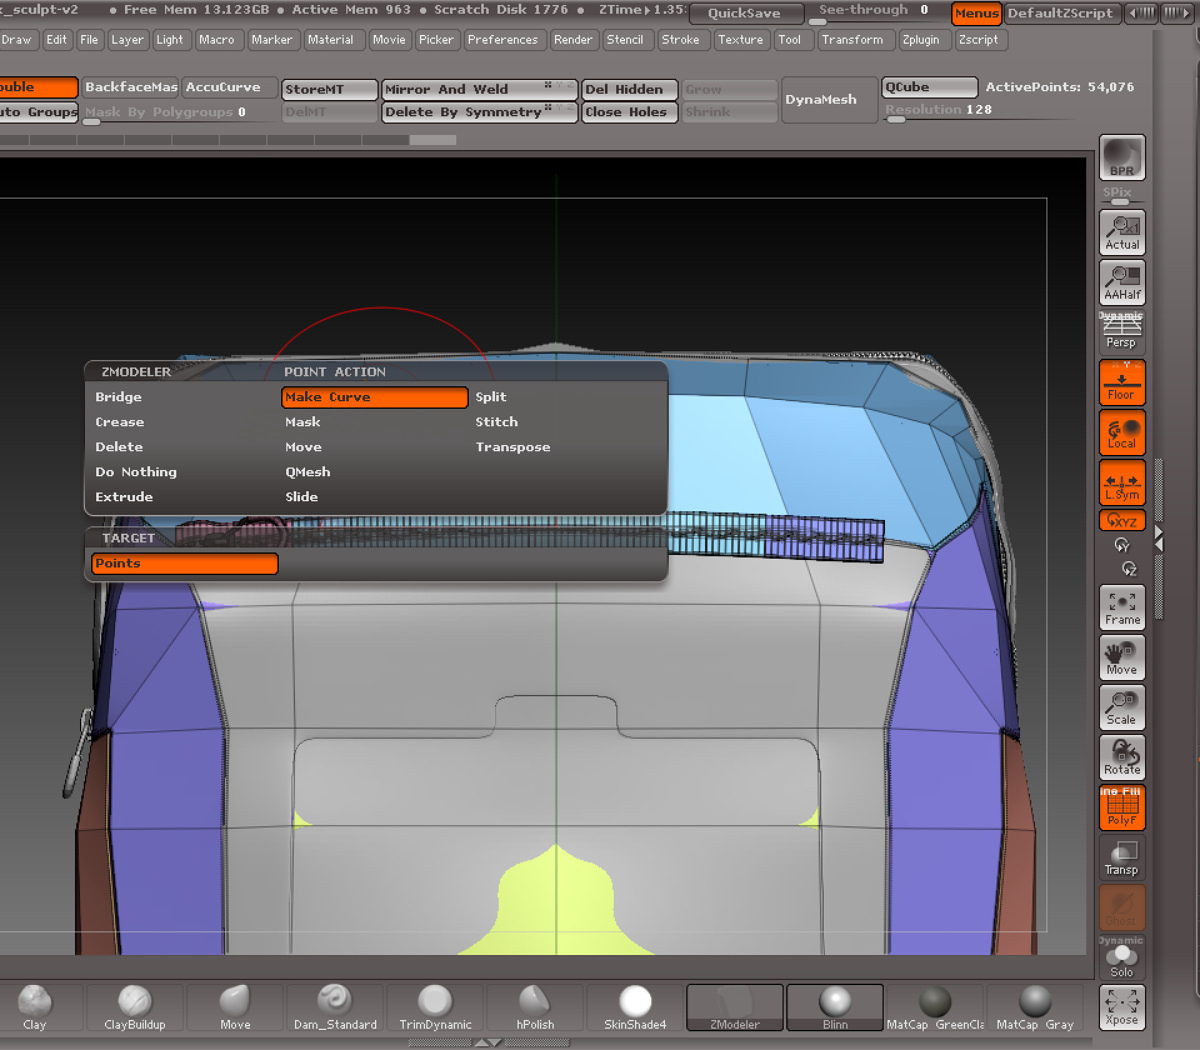Image resolution: width=1200 pixels, height=1050 pixels.
Task: Select the ZModeler brush
Action: (735, 1007)
